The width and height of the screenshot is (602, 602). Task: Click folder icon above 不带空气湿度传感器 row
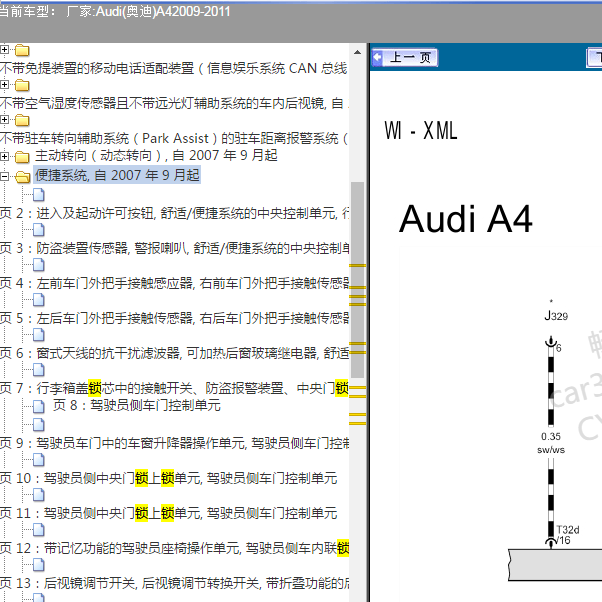22,85
